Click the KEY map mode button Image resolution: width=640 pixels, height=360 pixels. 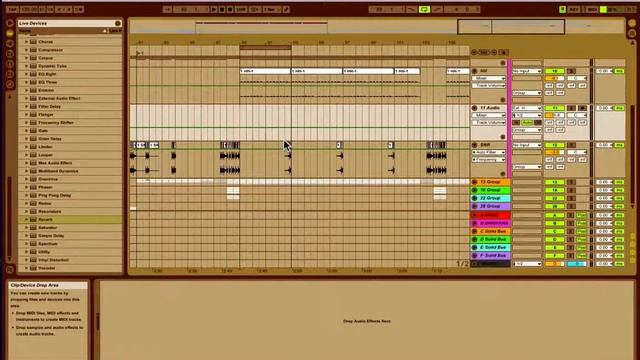[x=574, y=9]
